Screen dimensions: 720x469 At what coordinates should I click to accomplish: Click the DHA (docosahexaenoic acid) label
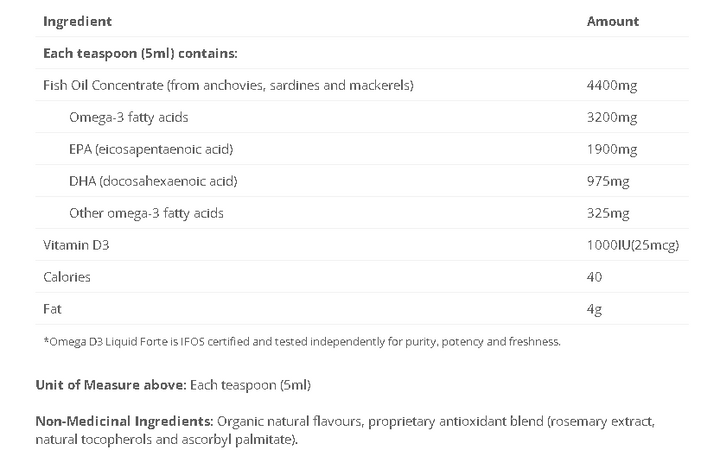tap(153, 181)
